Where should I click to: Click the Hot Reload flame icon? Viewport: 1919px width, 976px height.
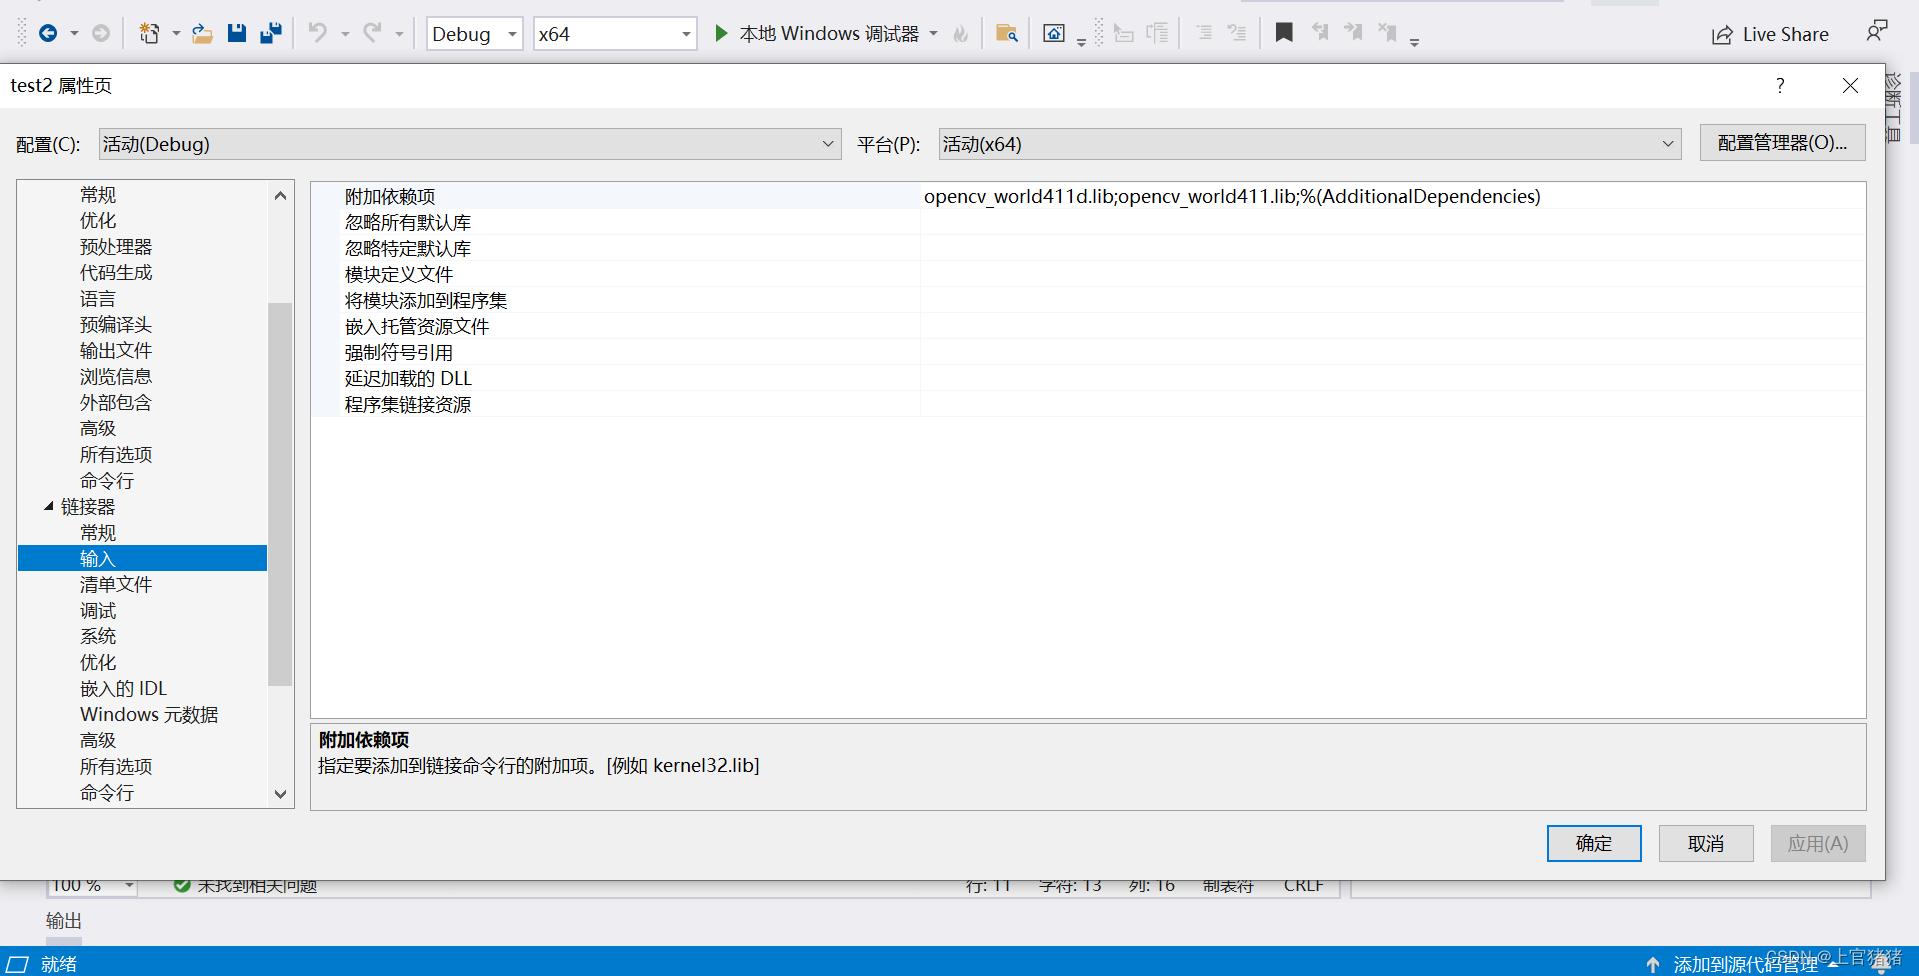[961, 34]
